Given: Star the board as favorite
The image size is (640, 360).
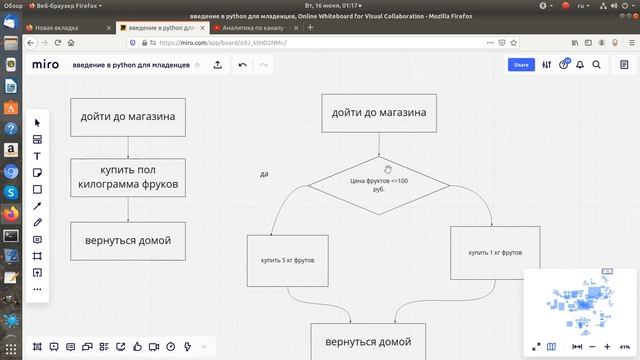Looking at the screenshot, I should coord(198,65).
